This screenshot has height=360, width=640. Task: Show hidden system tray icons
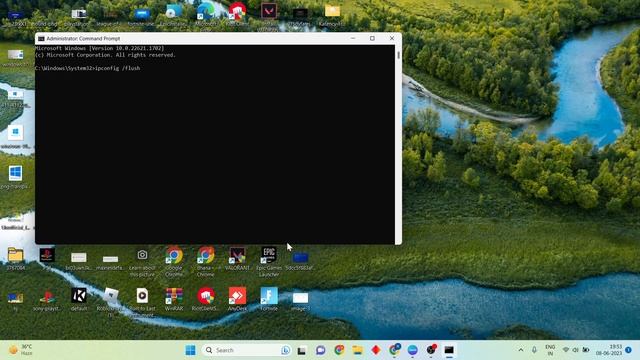[x=521, y=350]
